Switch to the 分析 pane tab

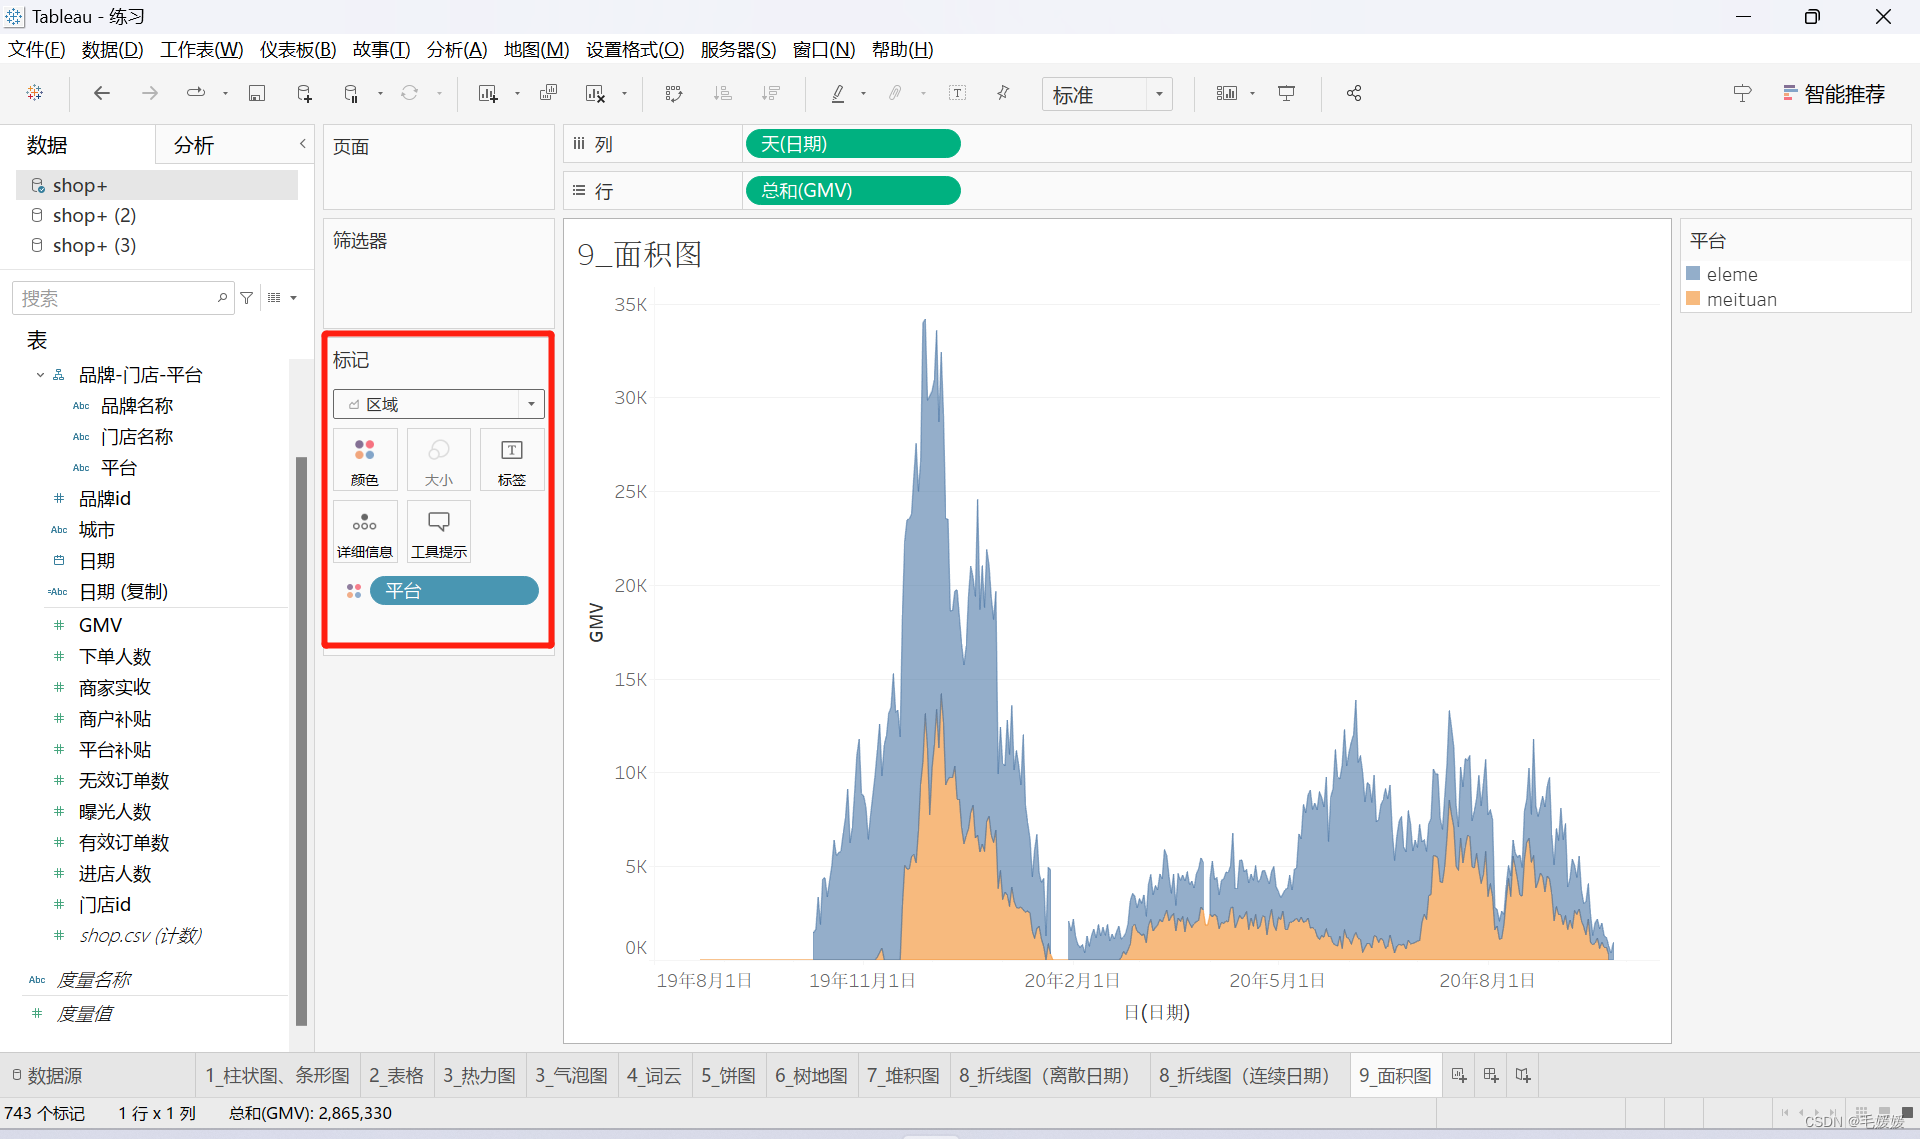pos(194,145)
